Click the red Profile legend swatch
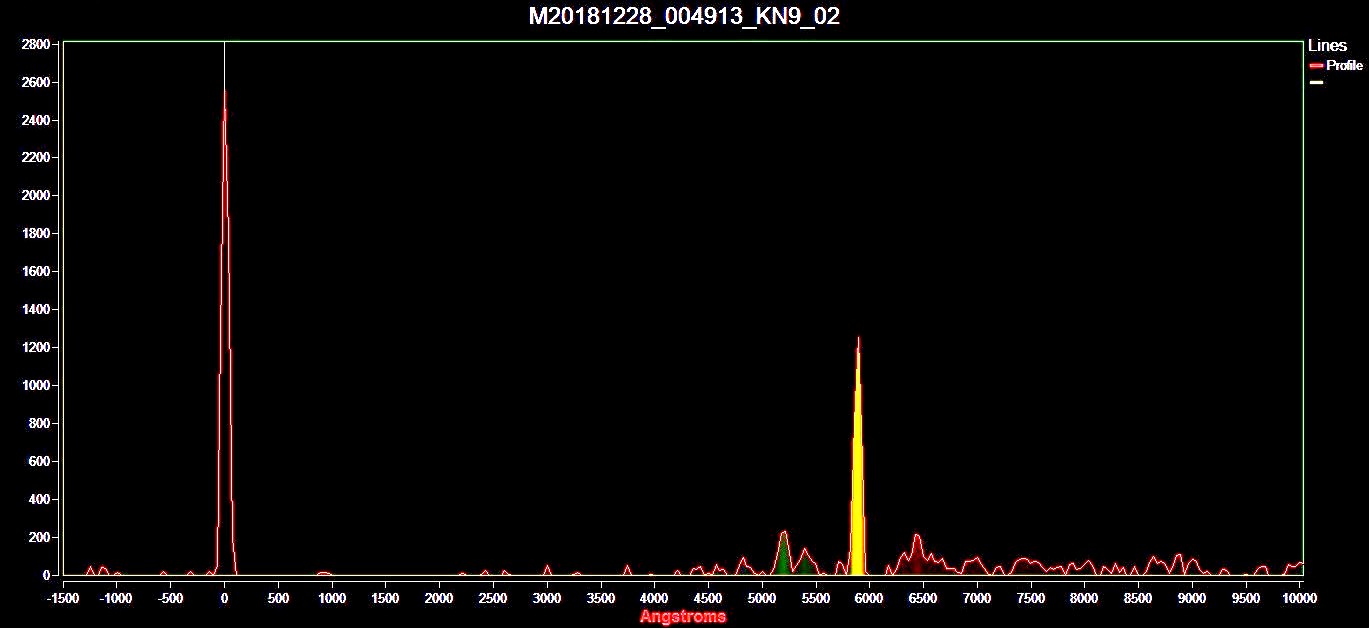 pos(1316,65)
